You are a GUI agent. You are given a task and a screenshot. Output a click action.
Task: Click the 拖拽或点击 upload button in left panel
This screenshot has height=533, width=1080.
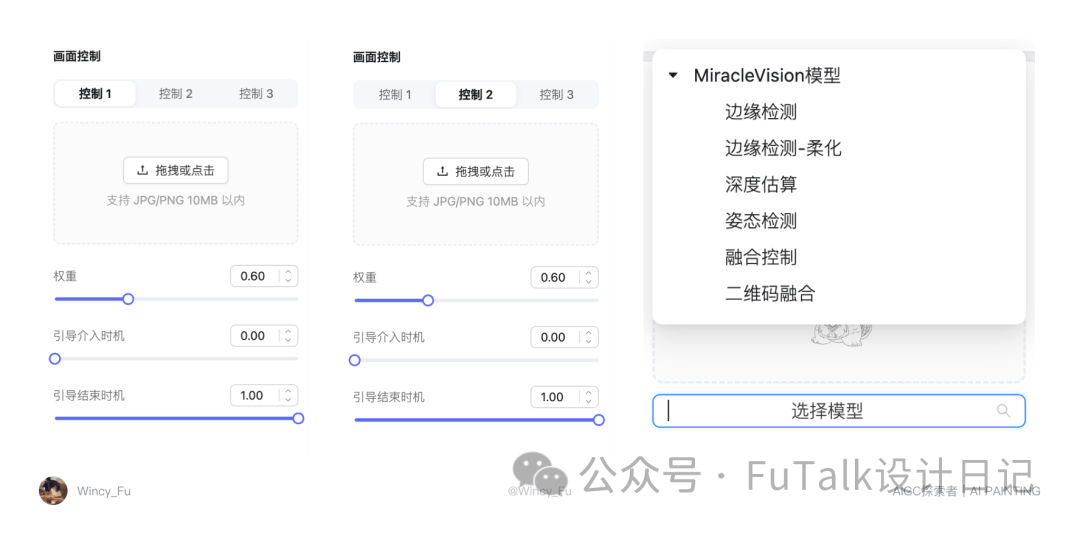tap(176, 170)
